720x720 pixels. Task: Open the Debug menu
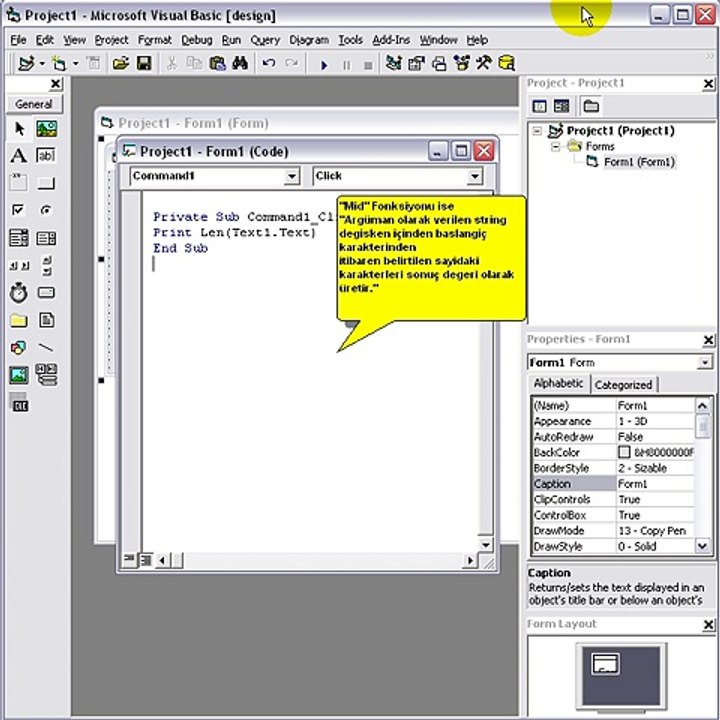point(197,40)
